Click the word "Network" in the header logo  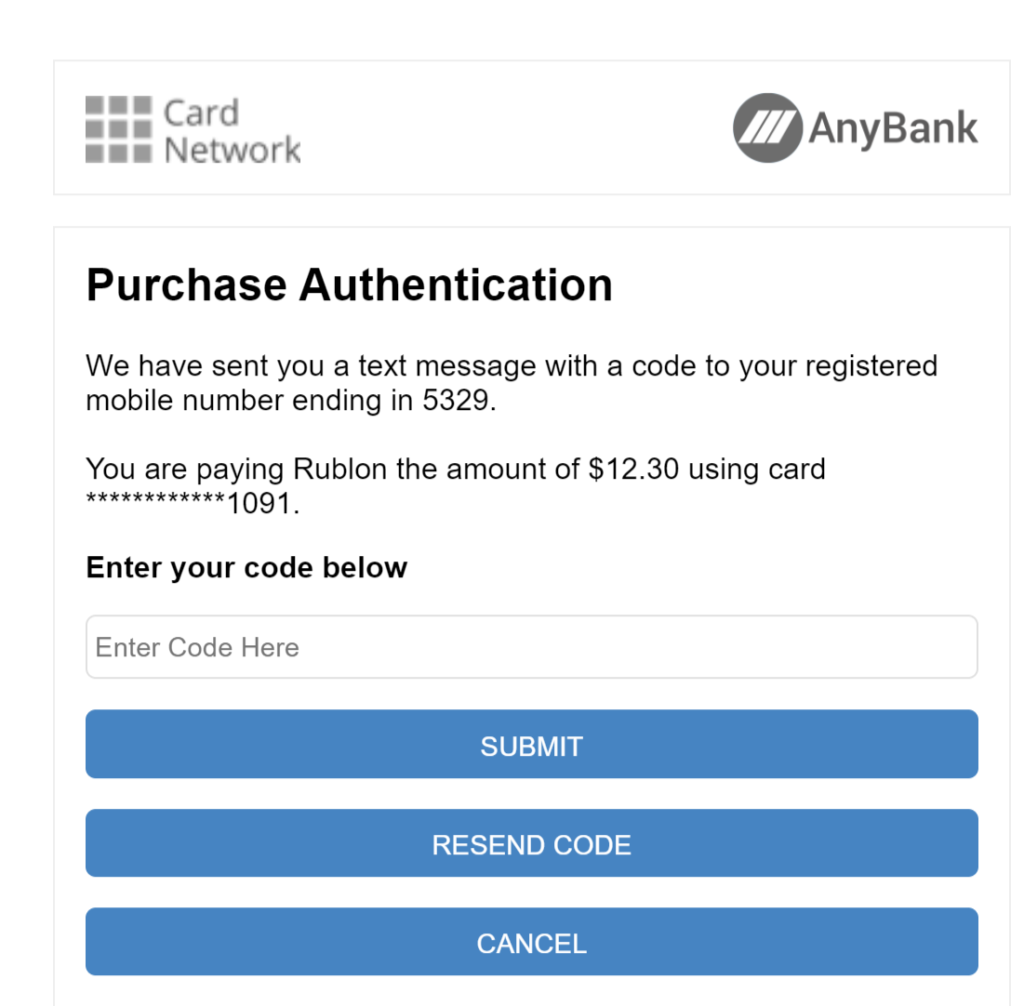(232, 150)
